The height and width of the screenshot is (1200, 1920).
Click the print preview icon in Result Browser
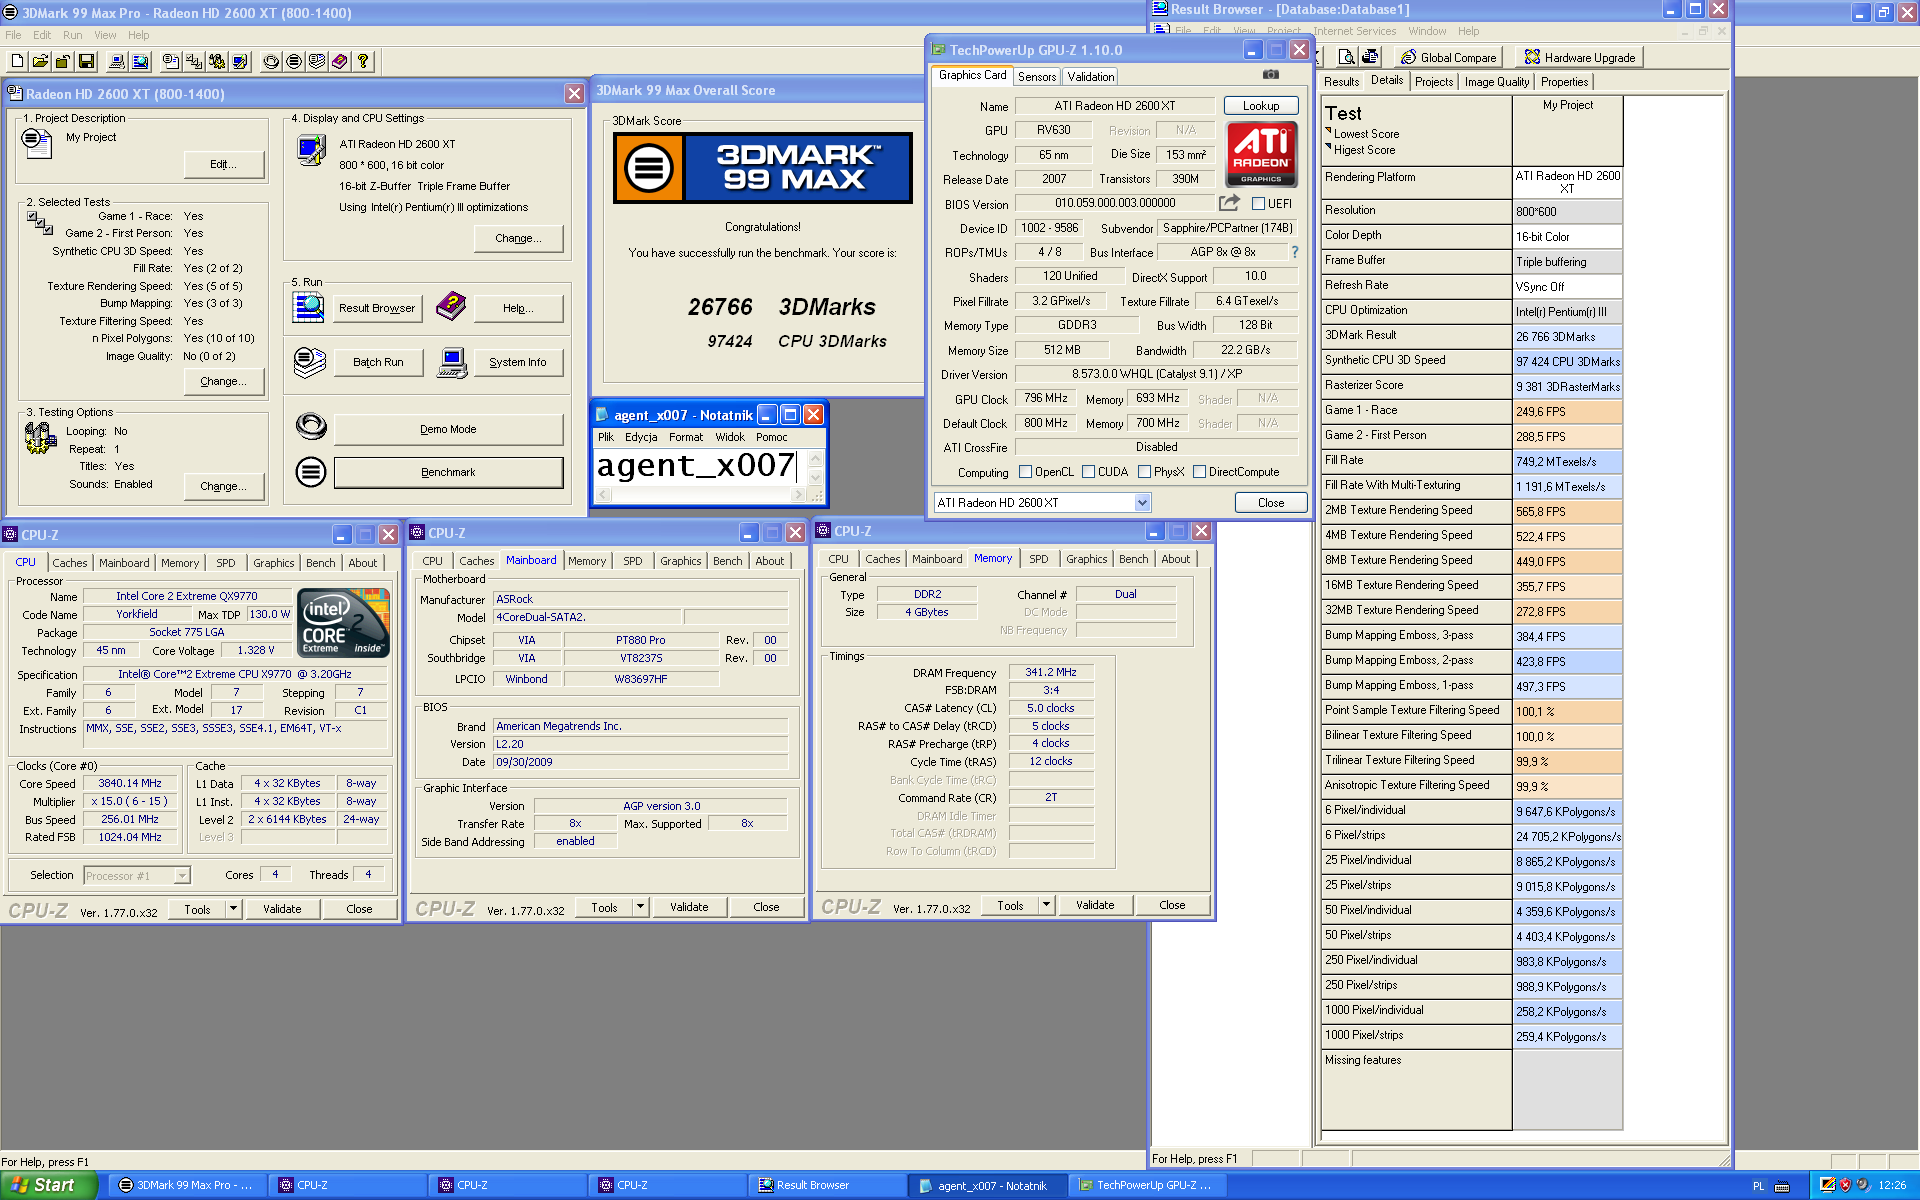[1346, 57]
